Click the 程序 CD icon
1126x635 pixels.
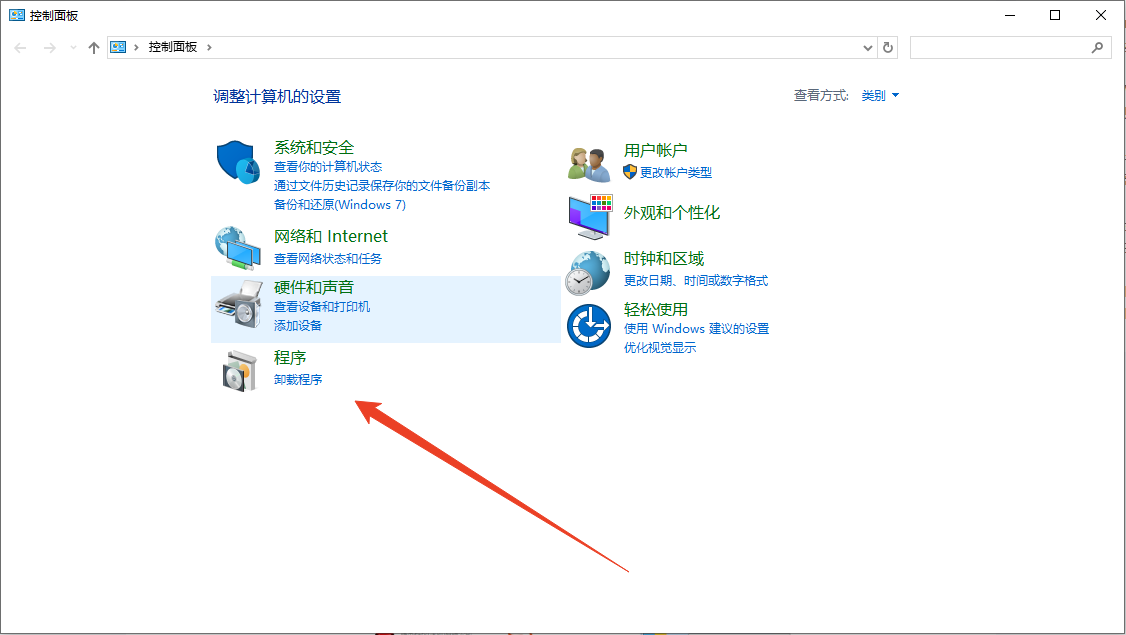coord(237,369)
